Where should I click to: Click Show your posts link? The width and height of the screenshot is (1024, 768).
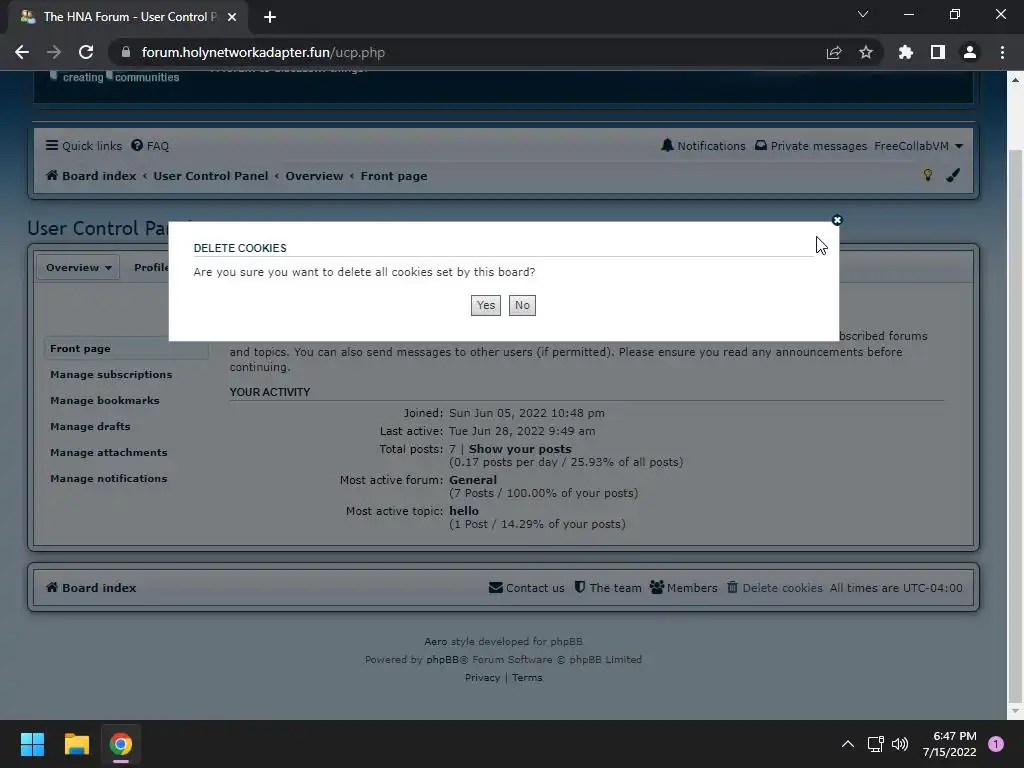520,449
